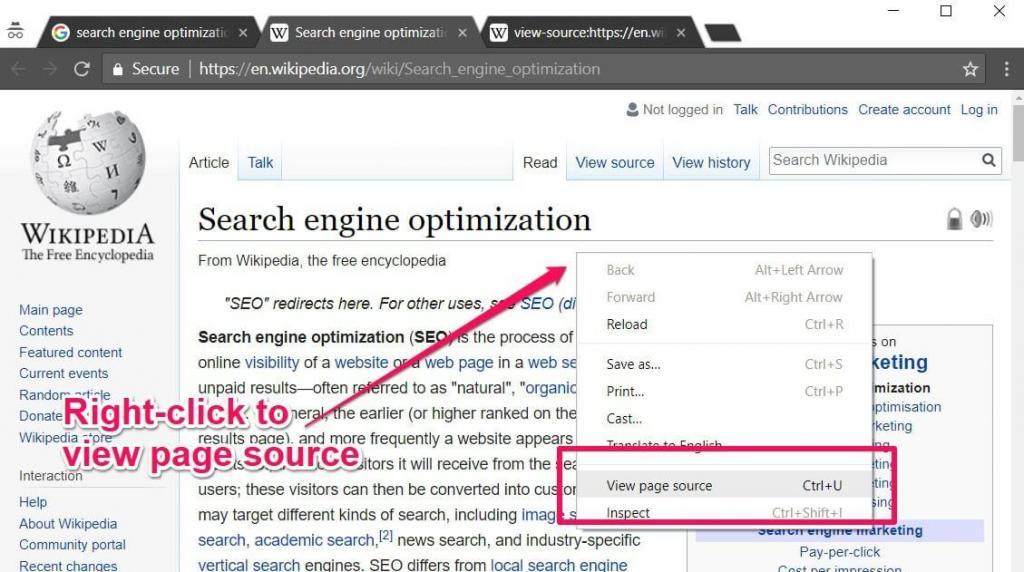Click the Create account link
Screen dimensions: 1024x572
click(x=904, y=110)
